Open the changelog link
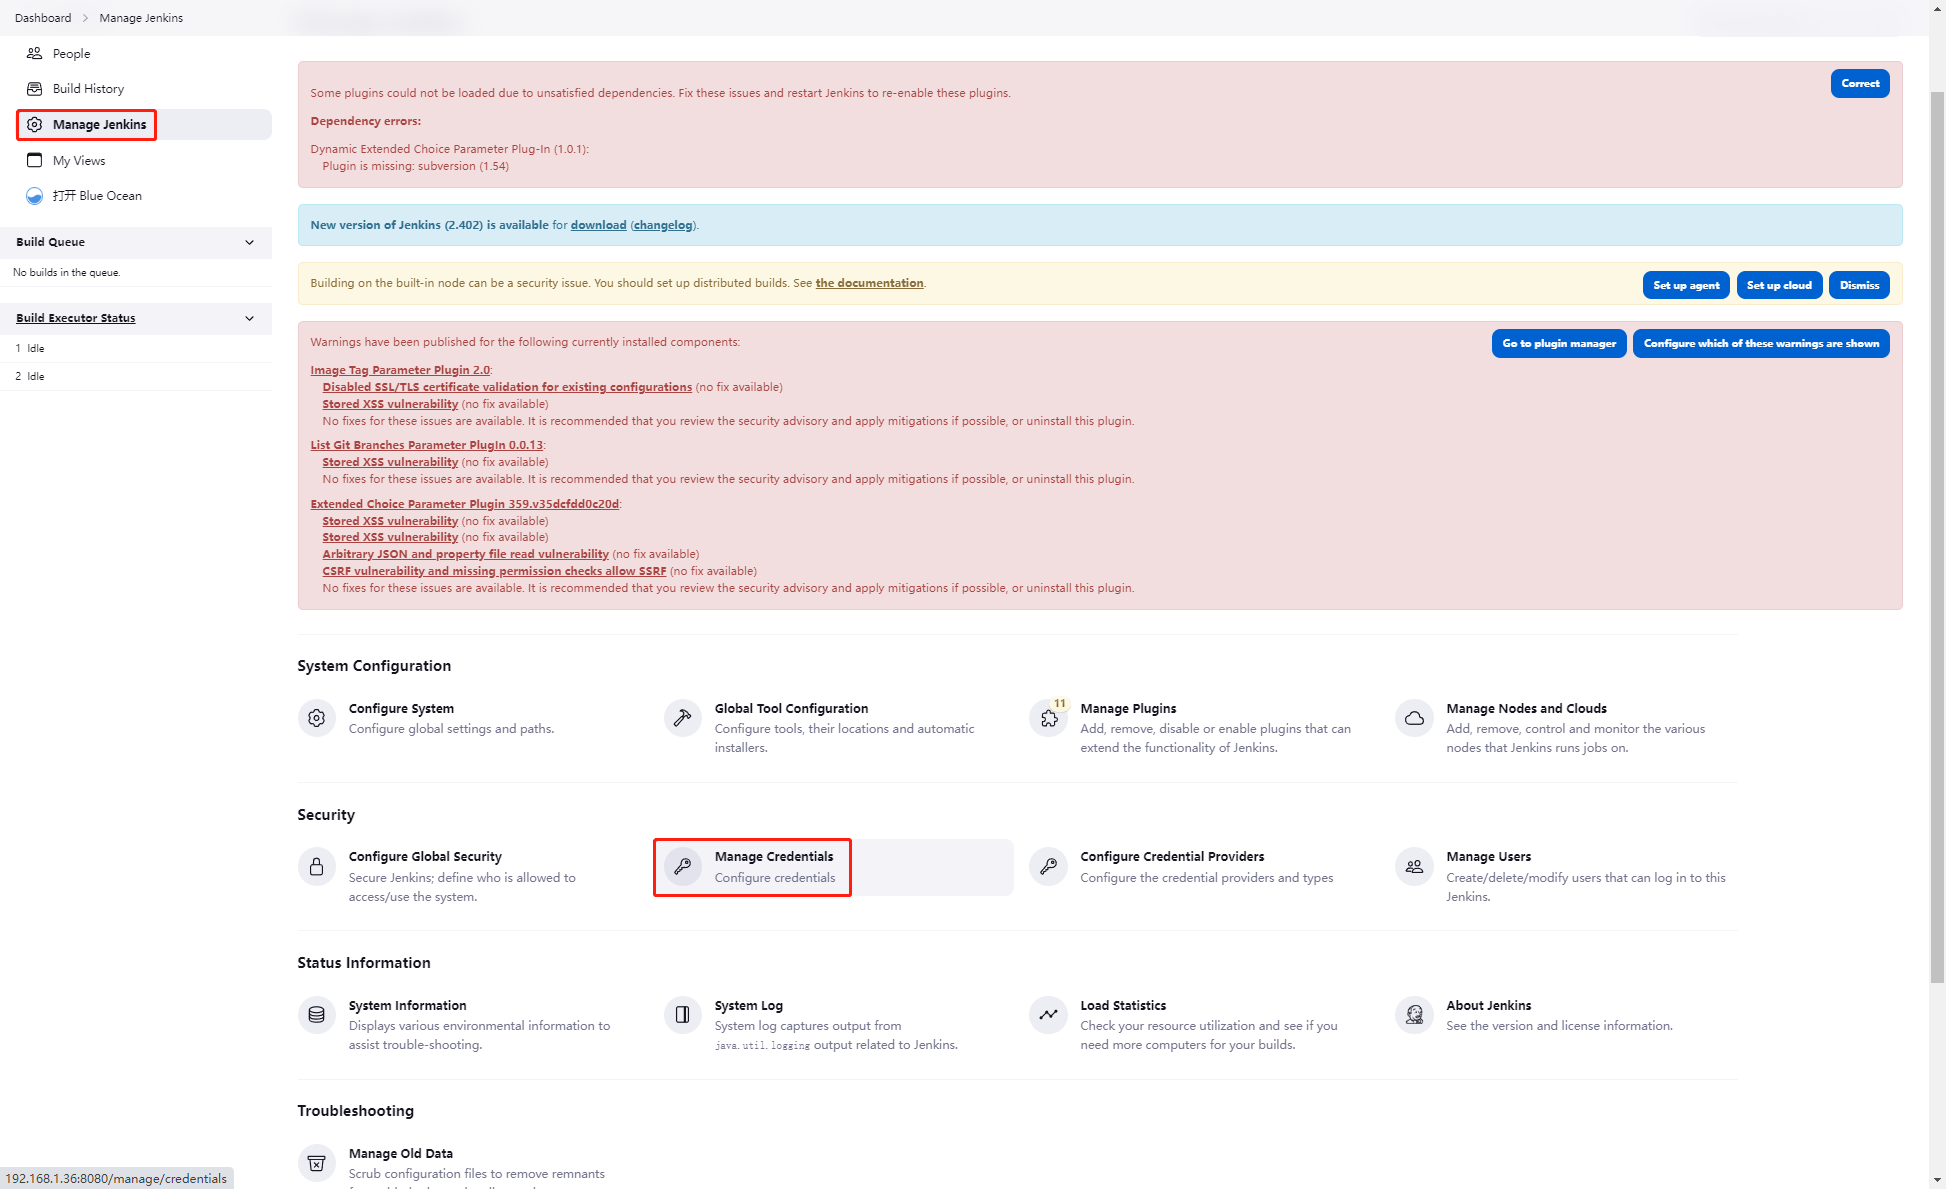Viewport: 1946px width, 1189px height. 663,225
